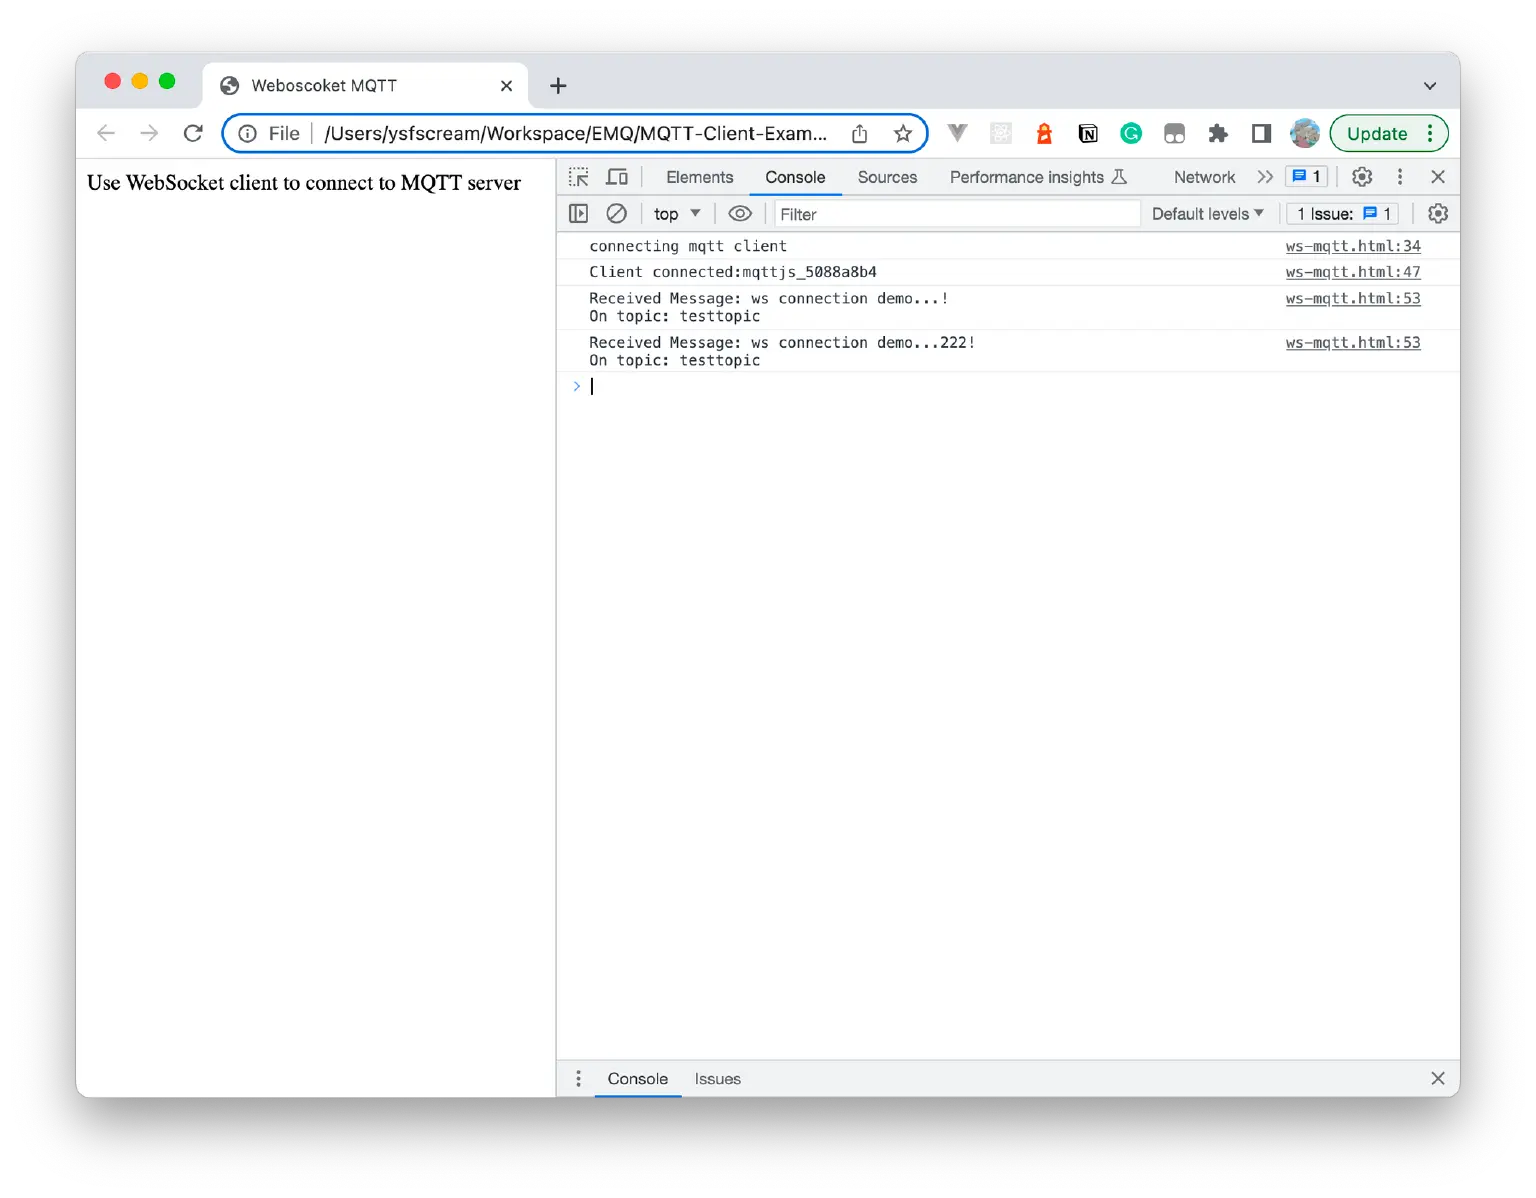Click the Update browser button
Screen dimensions: 1536x1198
point(1376,133)
